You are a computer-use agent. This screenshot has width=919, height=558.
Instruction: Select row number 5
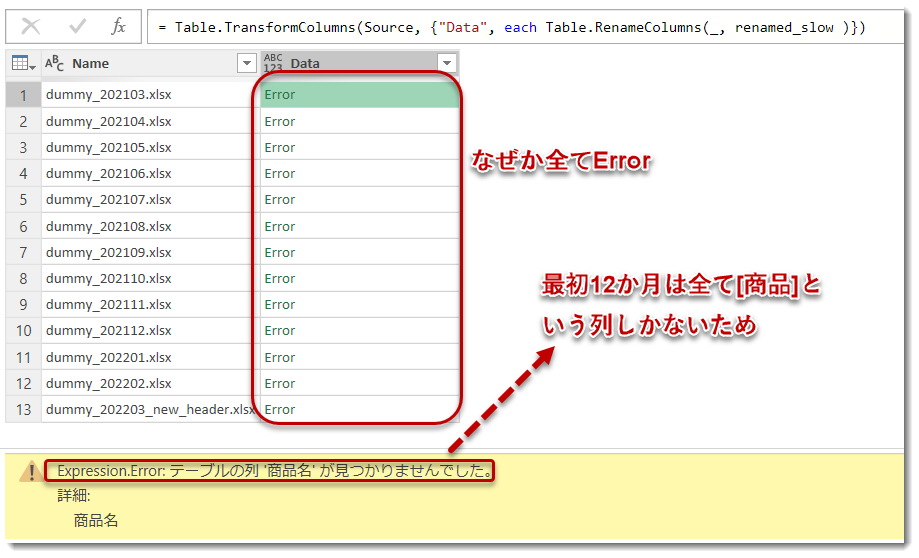23,200
